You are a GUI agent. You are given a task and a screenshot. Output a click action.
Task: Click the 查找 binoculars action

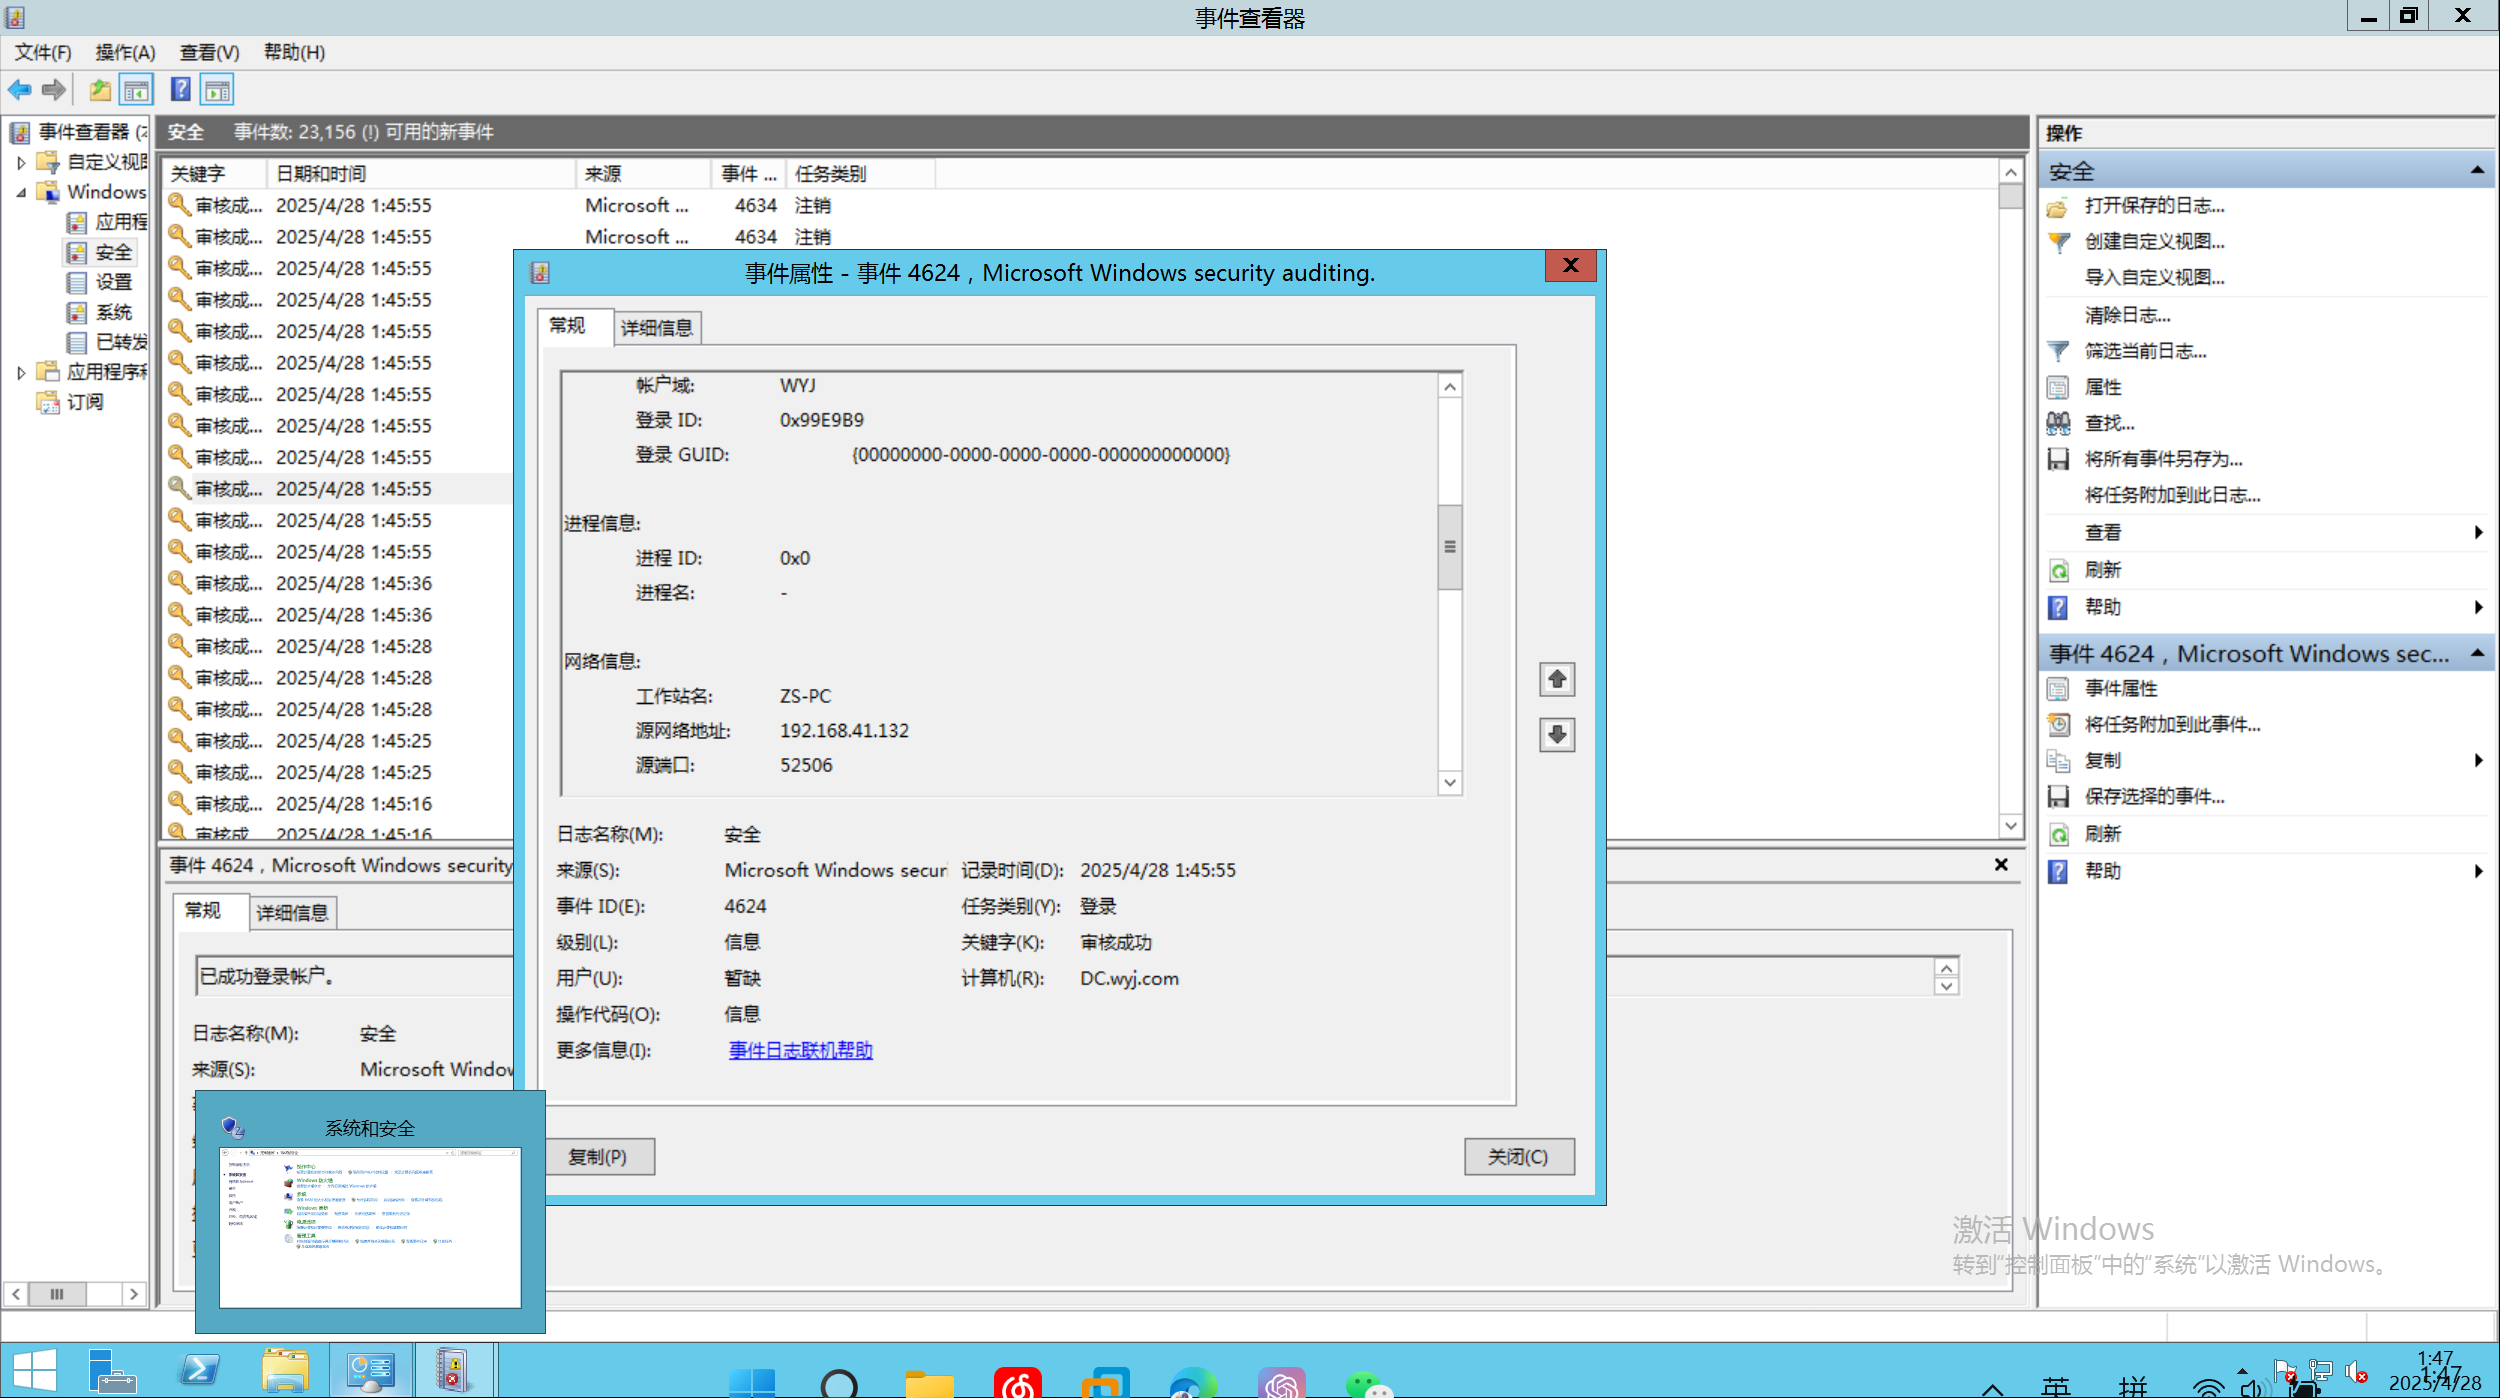point(2108,423)
